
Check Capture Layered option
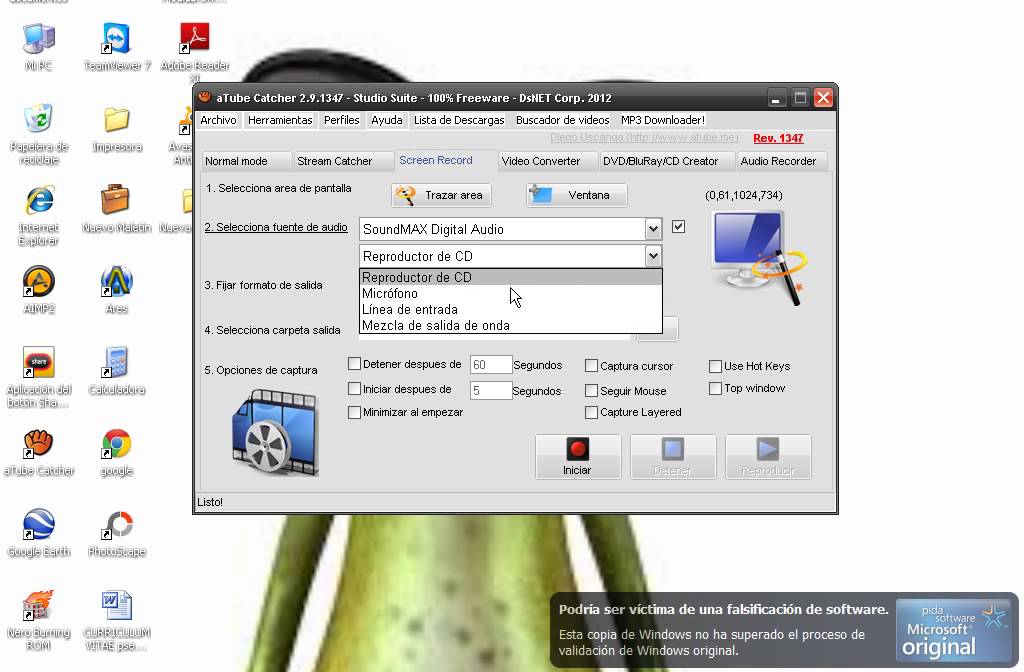[592, 412]
